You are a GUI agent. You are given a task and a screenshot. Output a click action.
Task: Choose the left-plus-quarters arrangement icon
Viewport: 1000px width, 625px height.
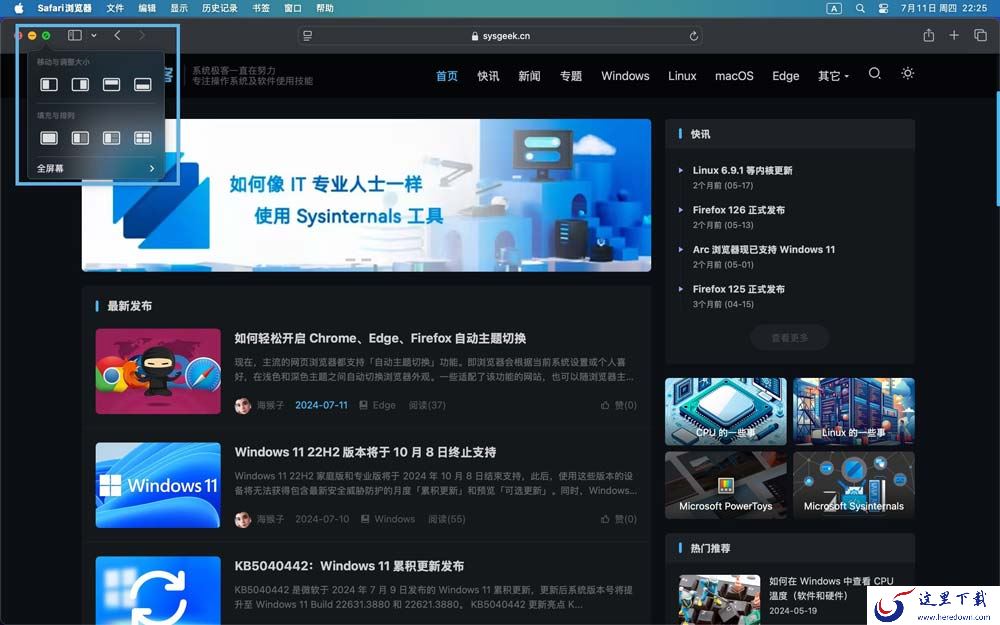112,138
